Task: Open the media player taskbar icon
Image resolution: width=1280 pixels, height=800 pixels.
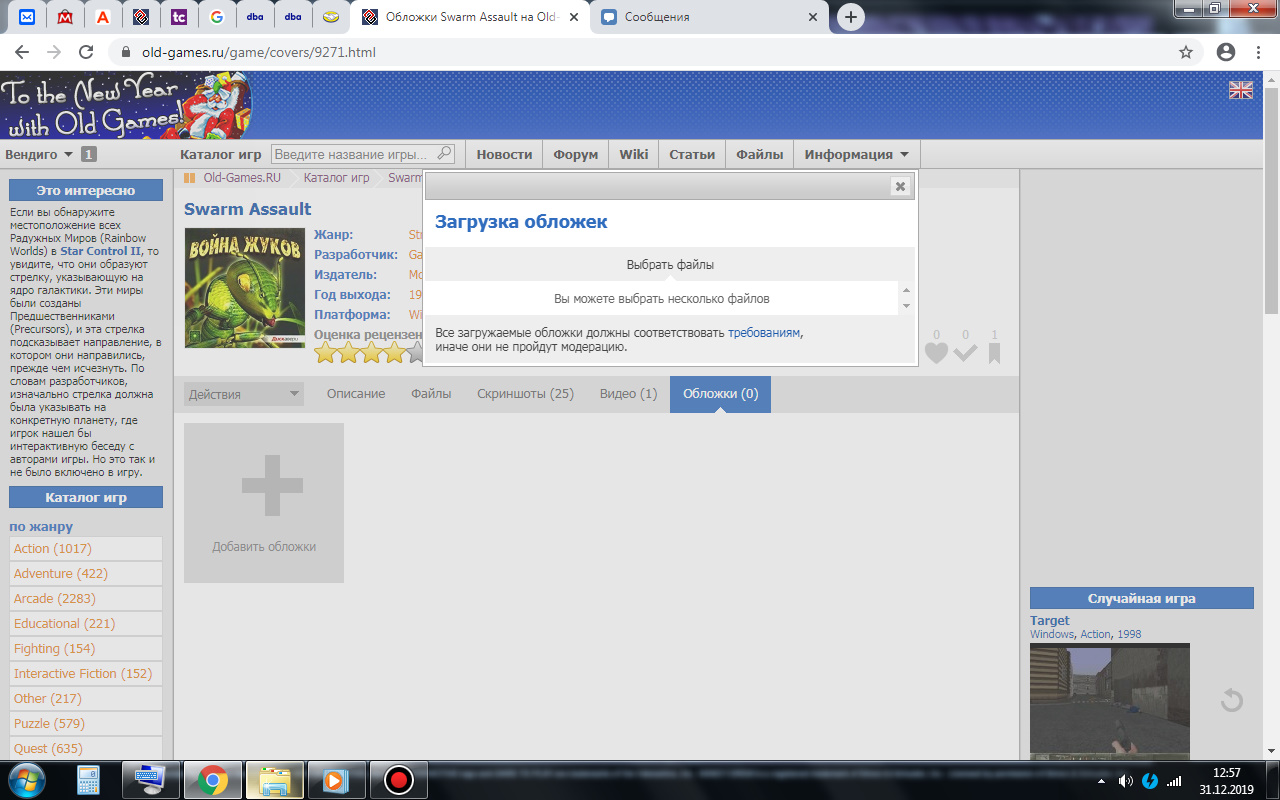Action: pos(337,779)
